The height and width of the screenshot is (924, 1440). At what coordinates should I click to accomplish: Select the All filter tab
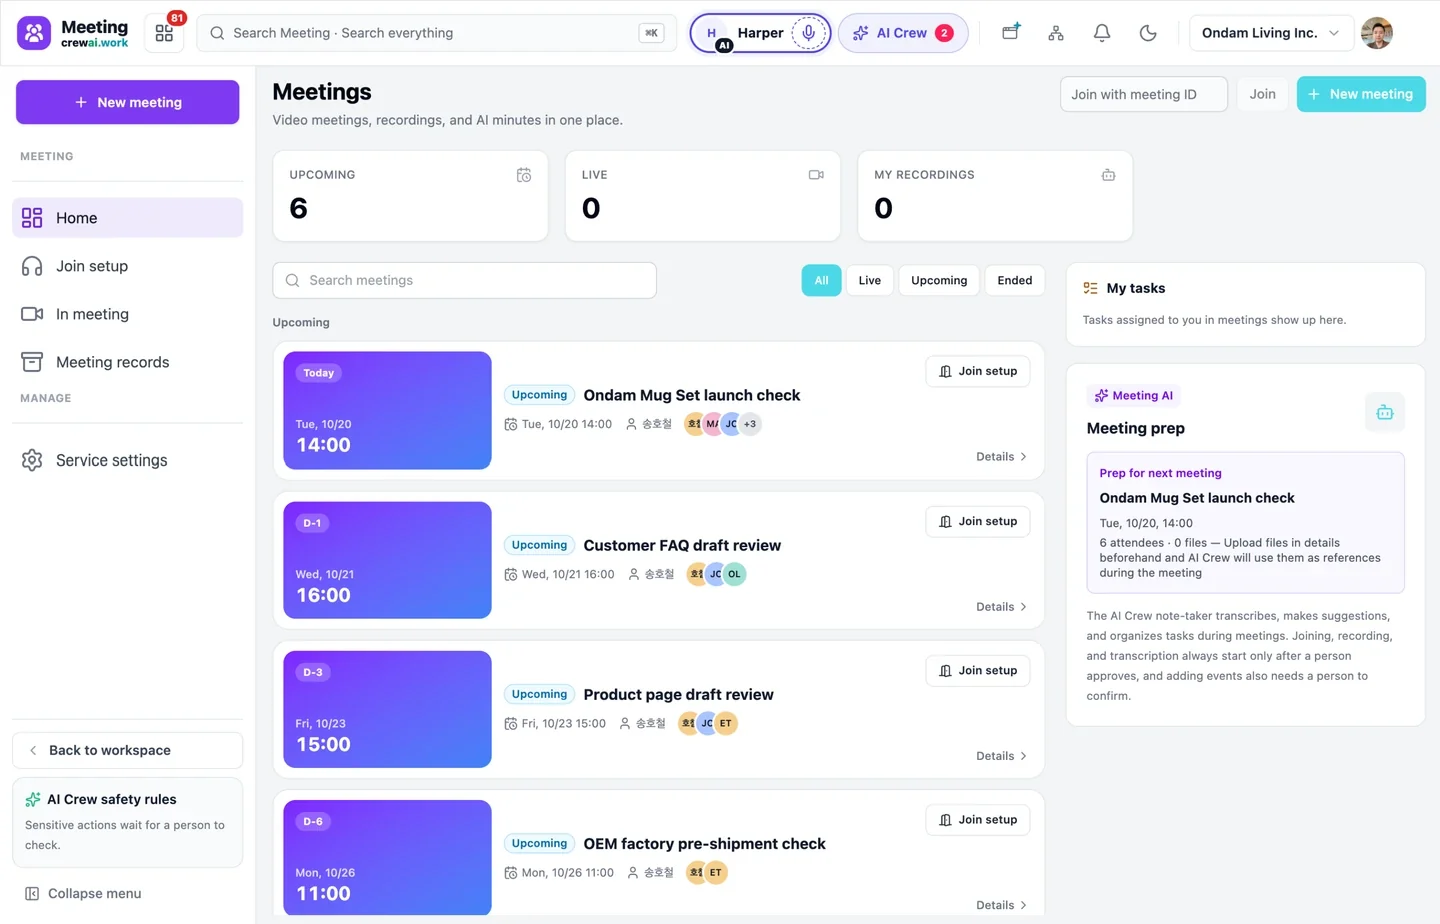pyautogui.click(x=821, y=281)
